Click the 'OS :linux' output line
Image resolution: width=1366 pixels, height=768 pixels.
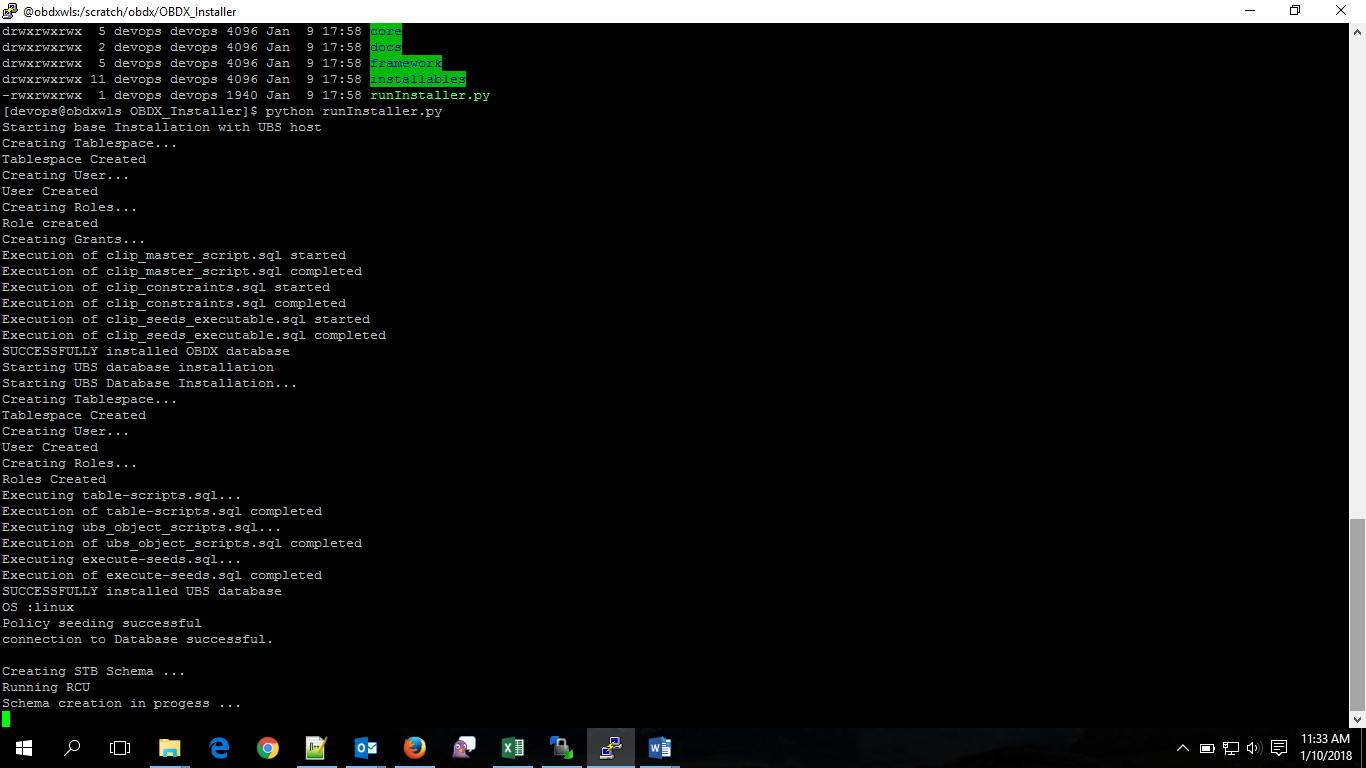[38, 607]
